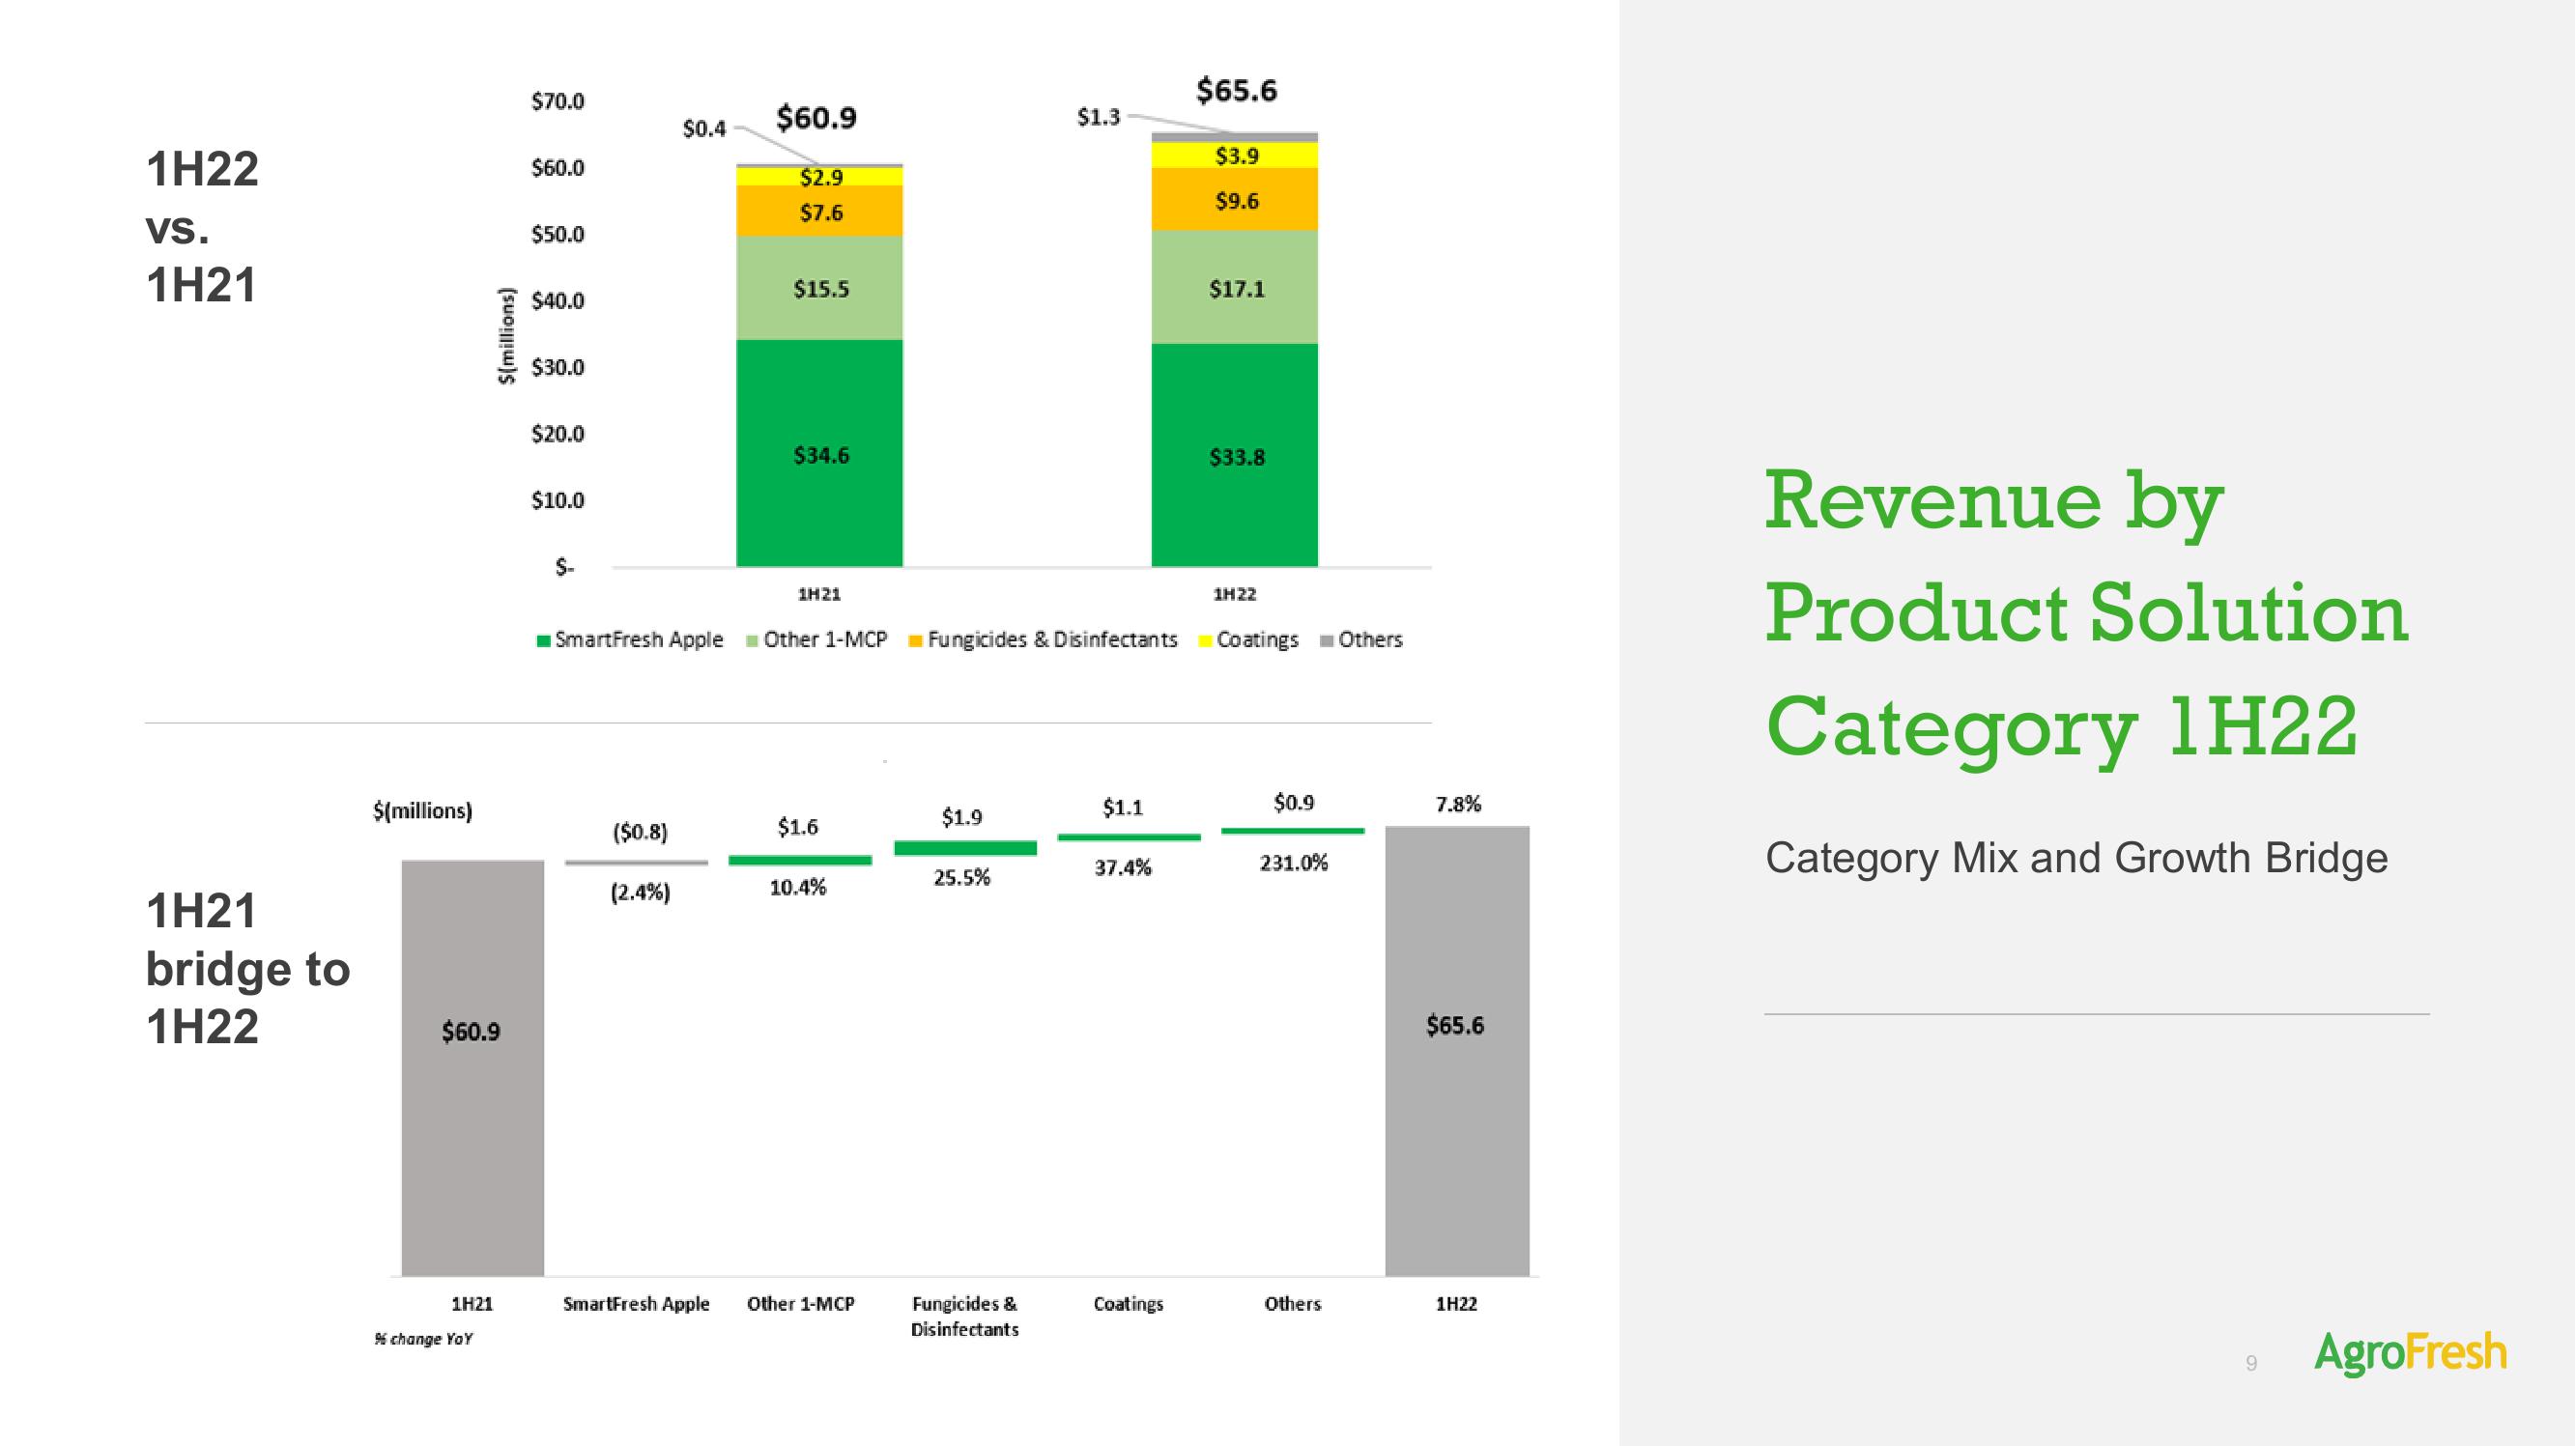The height and width of the screenshot is (1446, 2576).
Task: Click the 25.5% change label
Action: pos(962,877)
